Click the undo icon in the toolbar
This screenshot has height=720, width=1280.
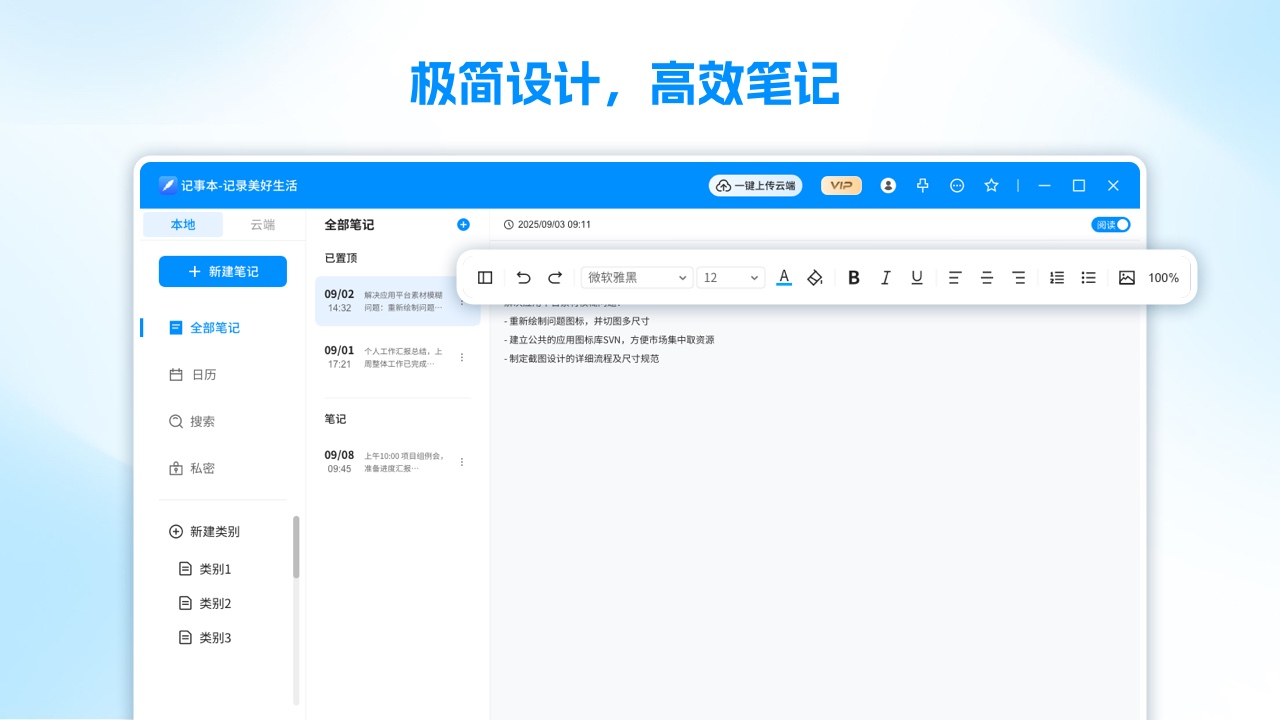click(x=523, y=277)
